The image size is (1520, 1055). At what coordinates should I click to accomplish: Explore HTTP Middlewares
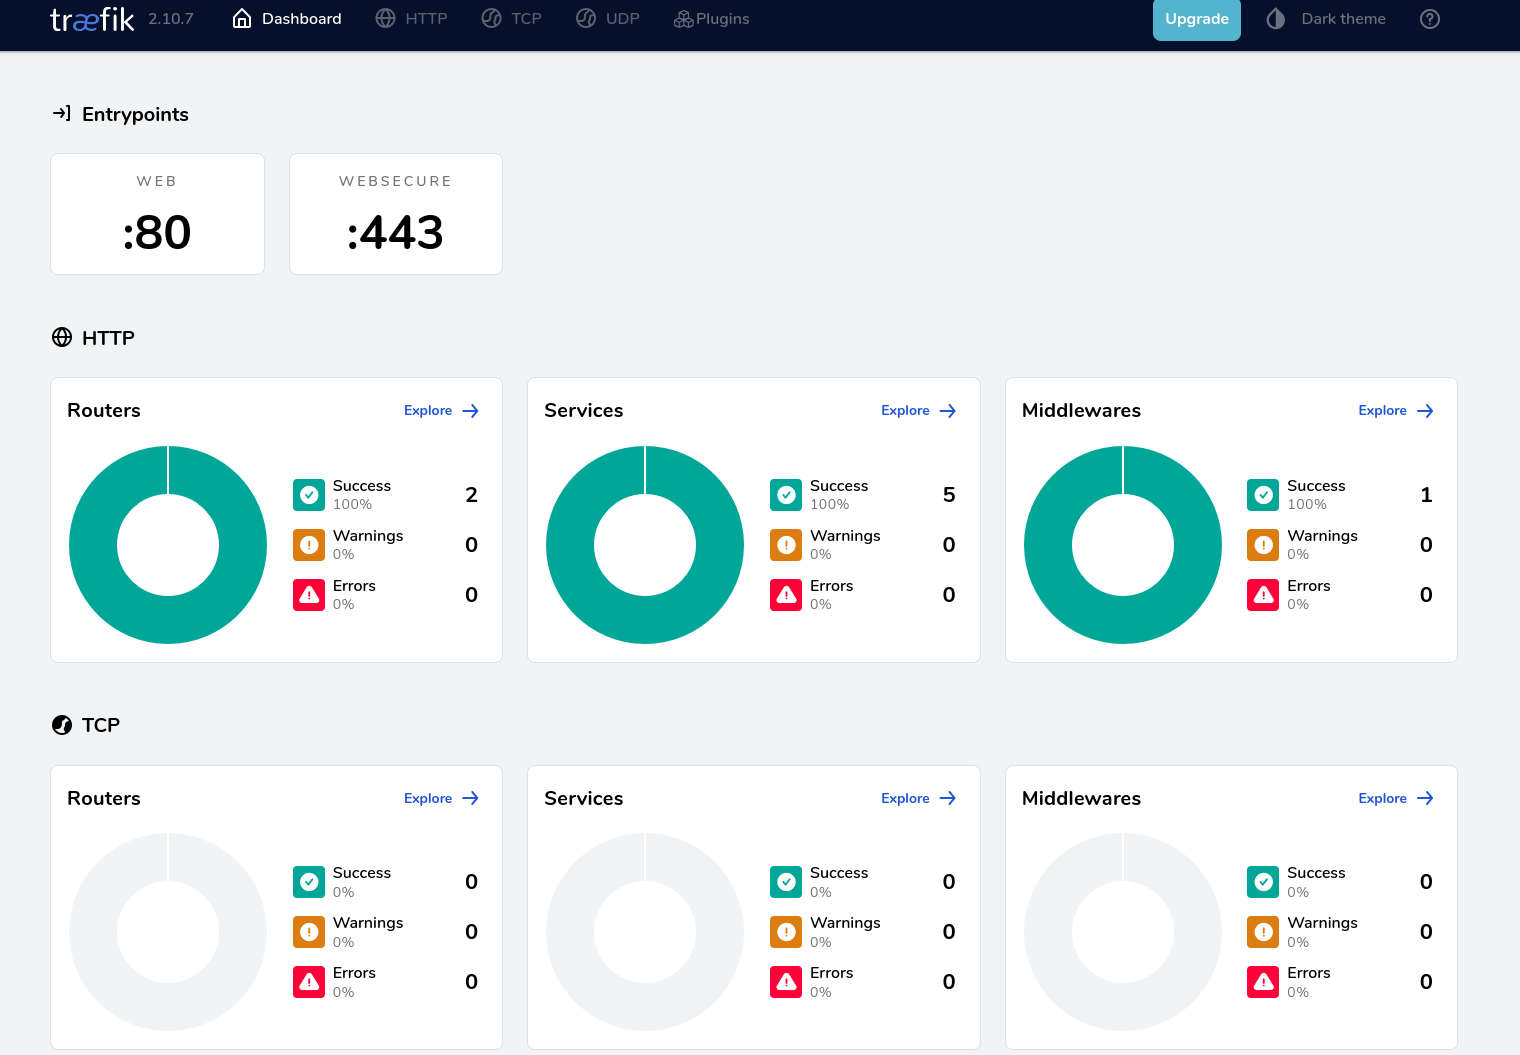1396,411
